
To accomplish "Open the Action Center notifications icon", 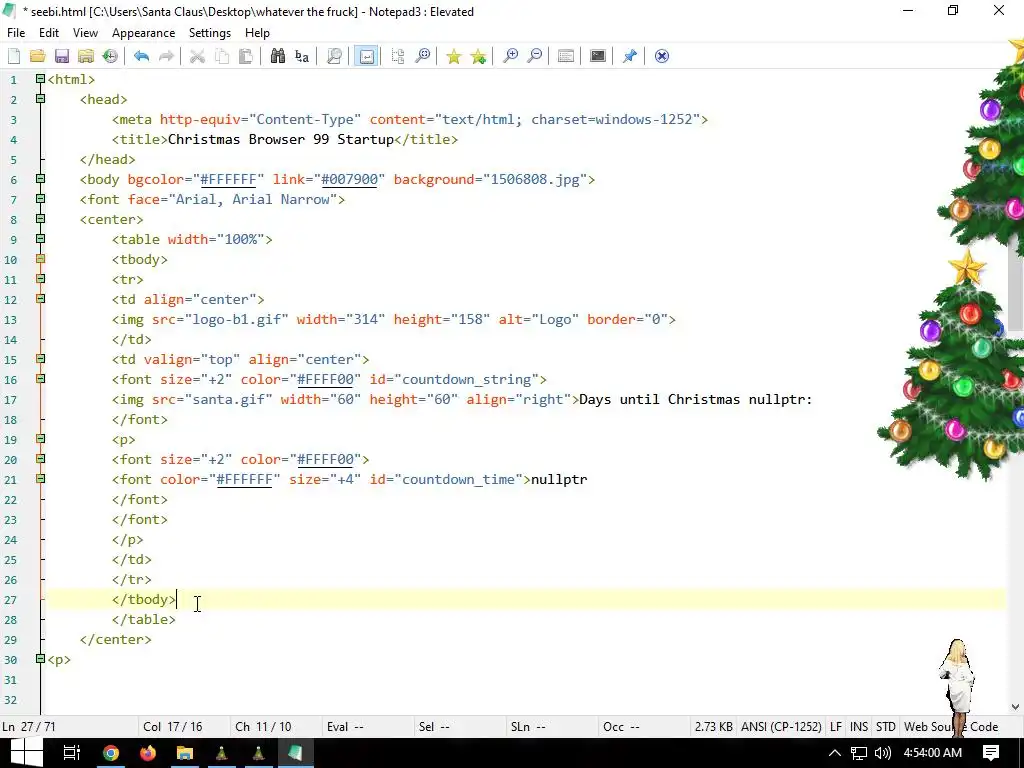I will (991, 753).
